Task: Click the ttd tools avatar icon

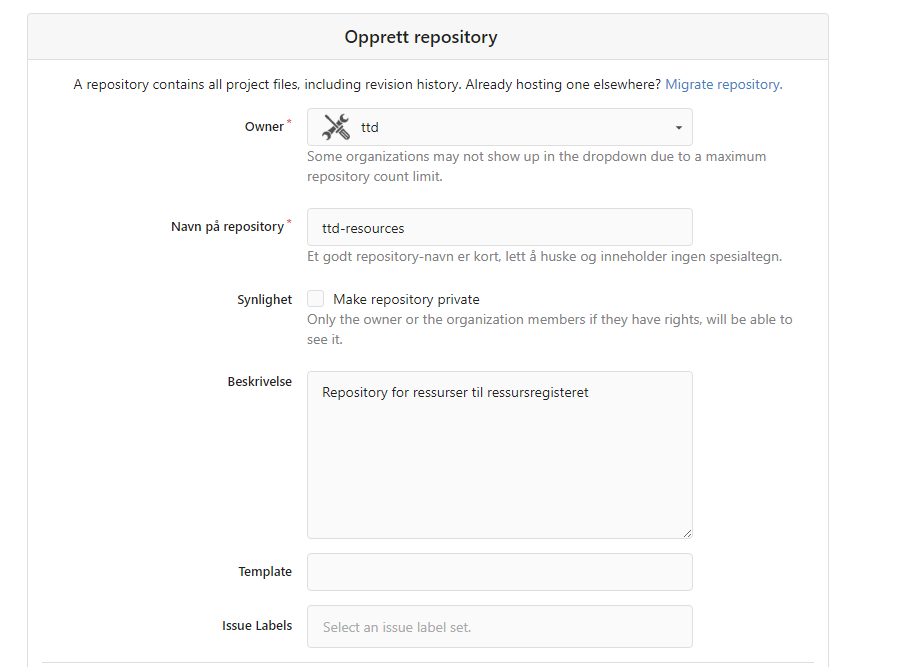Action: [336, 127]
